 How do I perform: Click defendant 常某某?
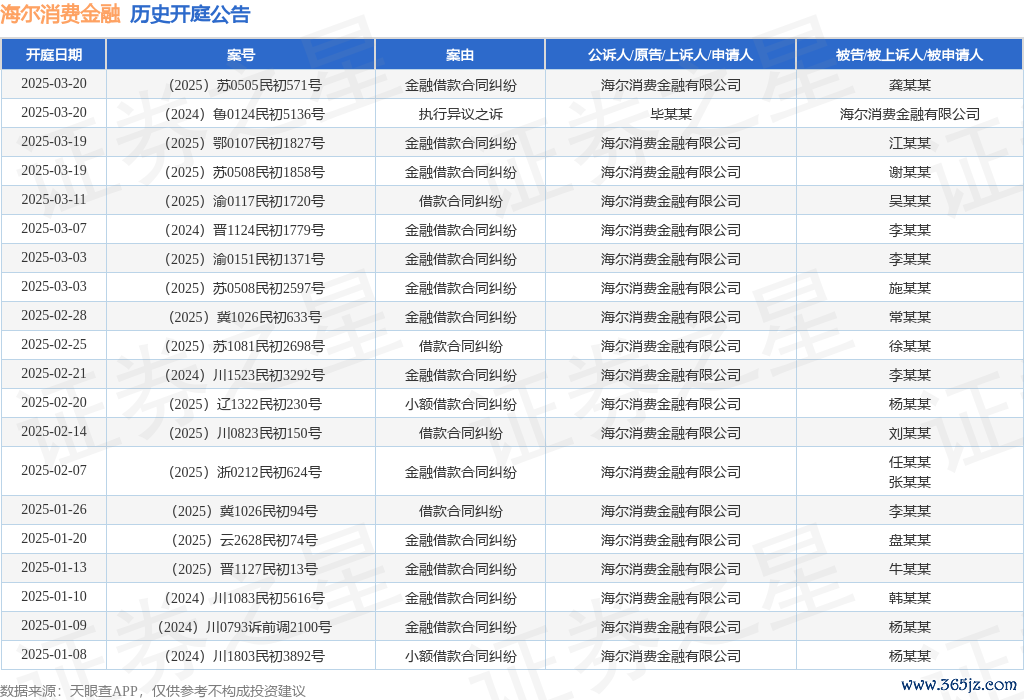point(910,317)
